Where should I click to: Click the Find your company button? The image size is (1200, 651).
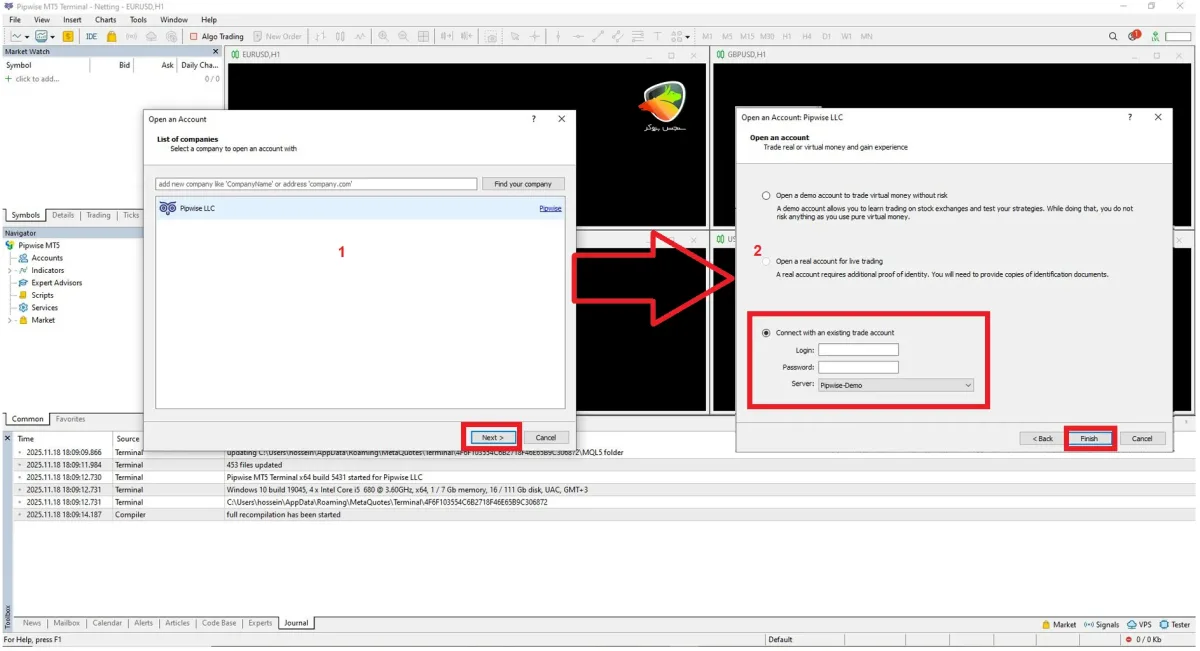point(523,184)
